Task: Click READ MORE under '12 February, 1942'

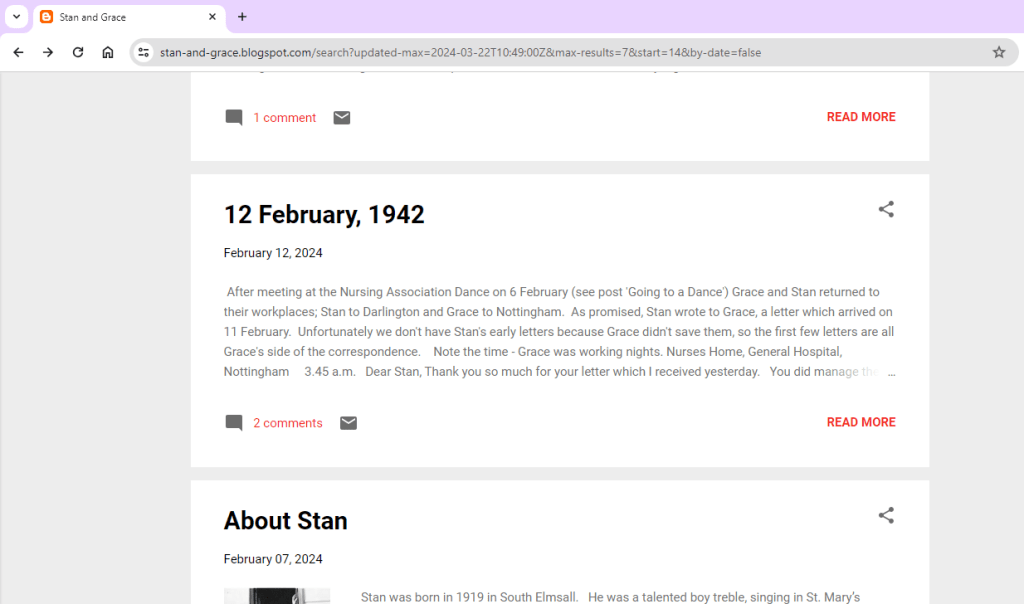Action: coord(861,422)
